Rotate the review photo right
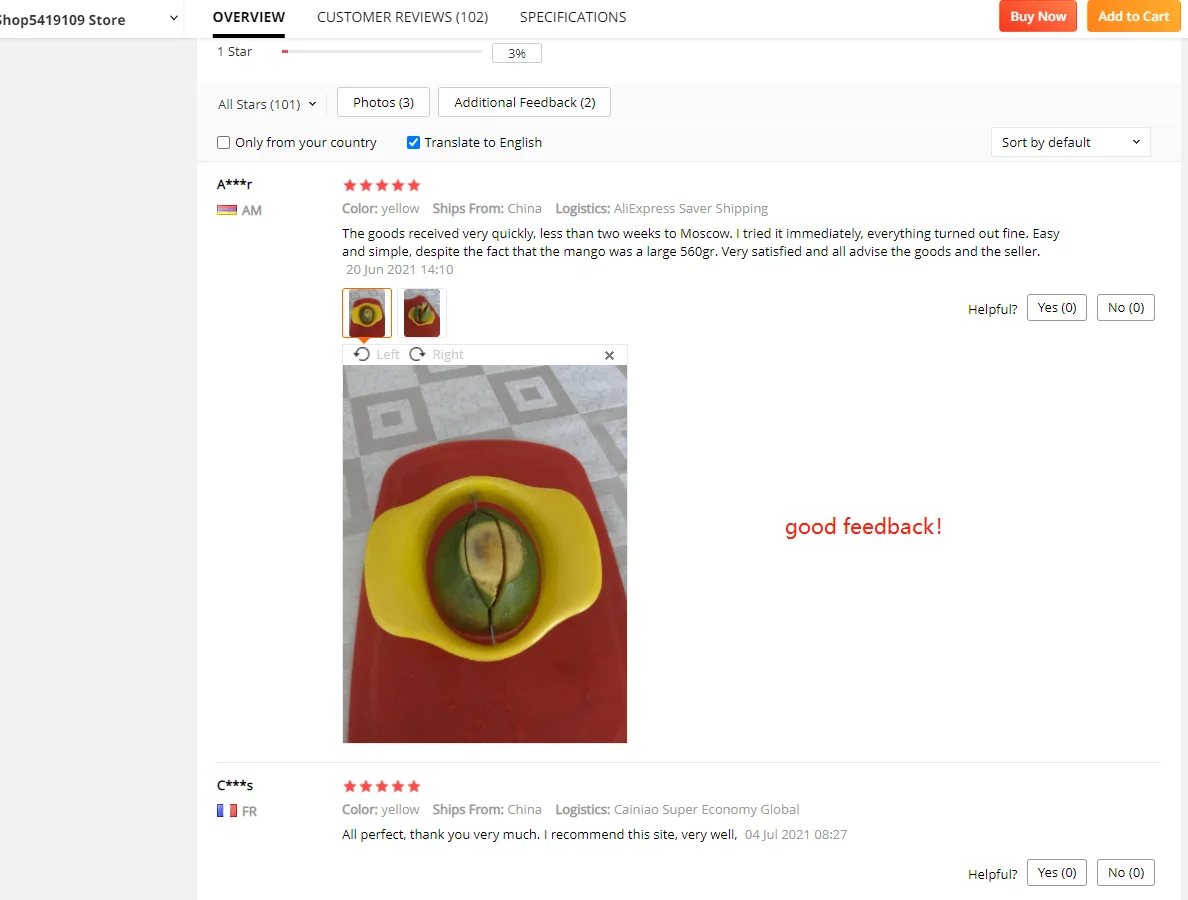 (436, 355)
